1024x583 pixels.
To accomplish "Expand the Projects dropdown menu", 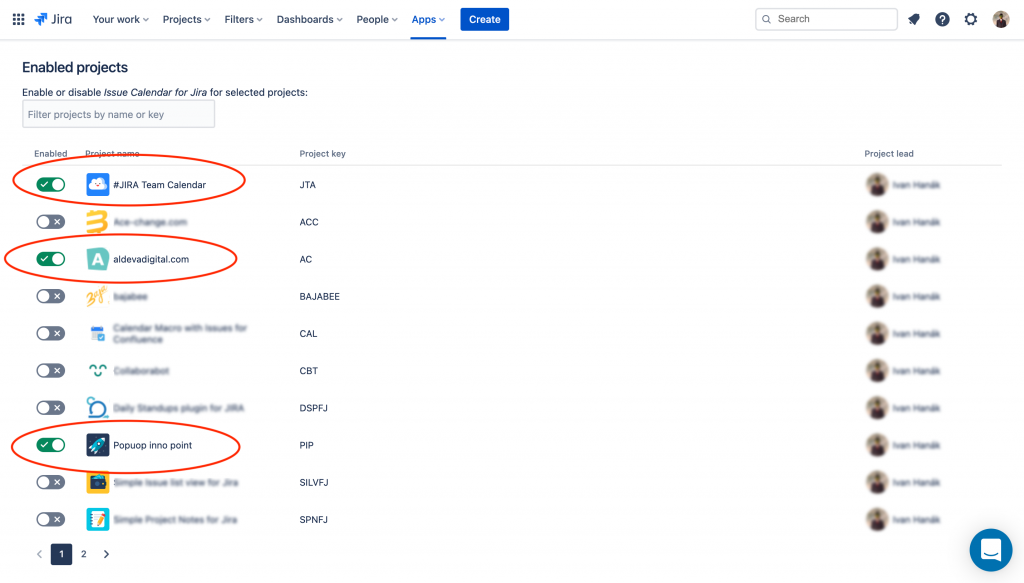I will 186,20.
